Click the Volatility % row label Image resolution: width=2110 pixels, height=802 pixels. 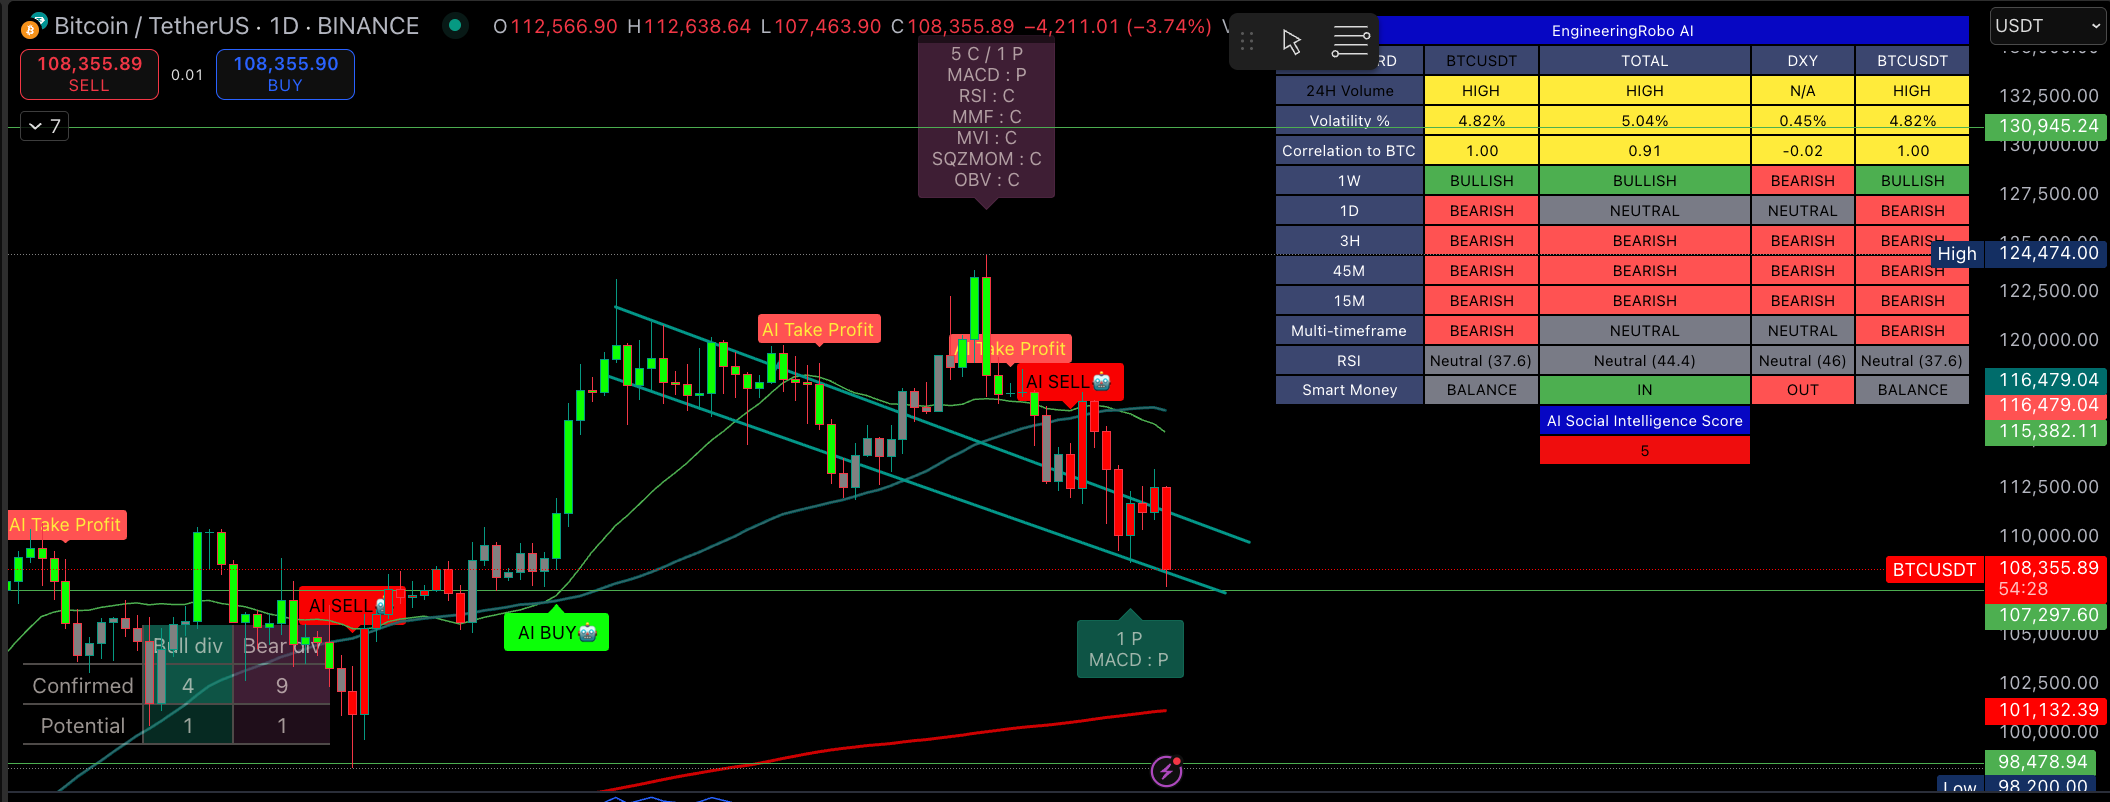(x=1350, y=121)
